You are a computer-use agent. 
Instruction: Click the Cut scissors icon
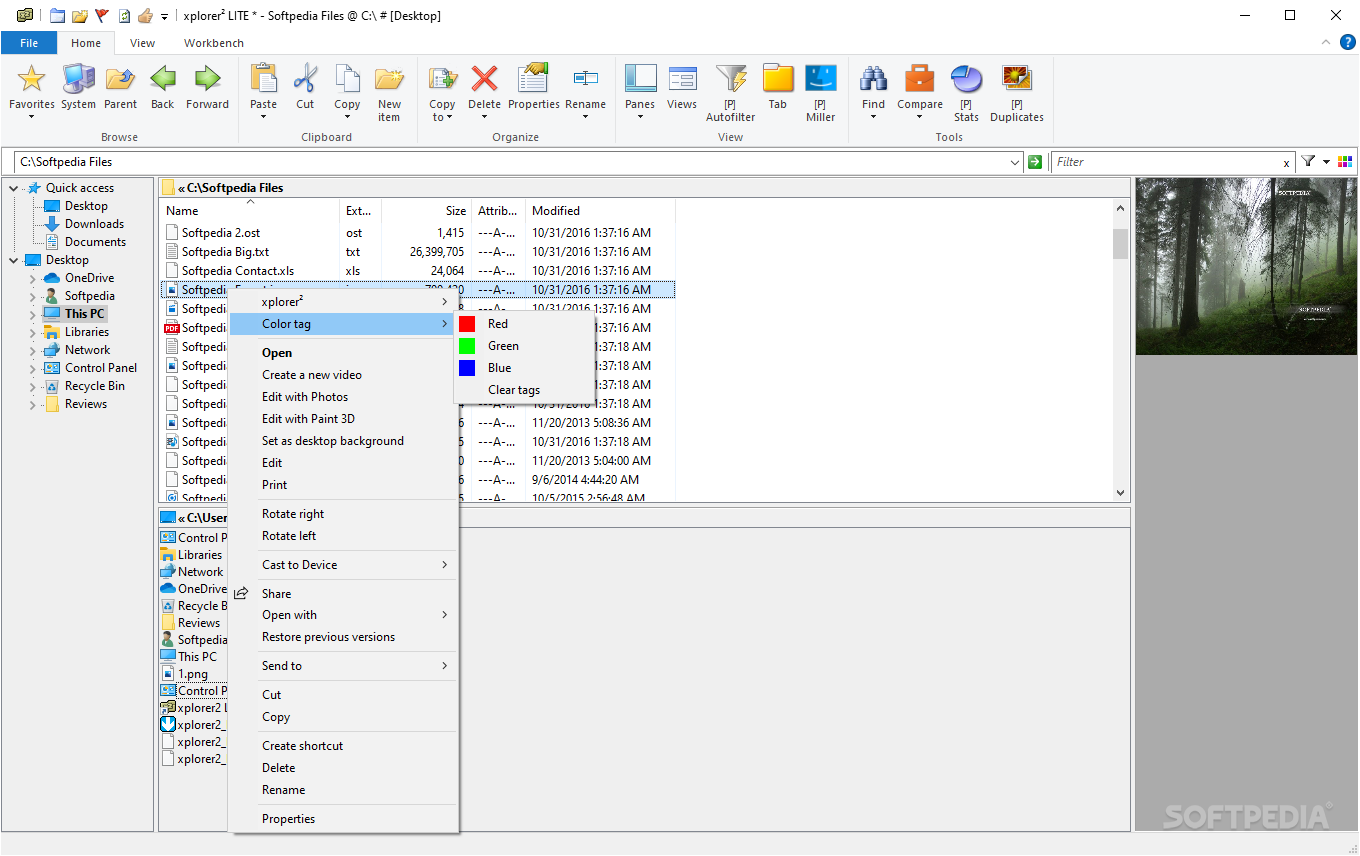305,78
